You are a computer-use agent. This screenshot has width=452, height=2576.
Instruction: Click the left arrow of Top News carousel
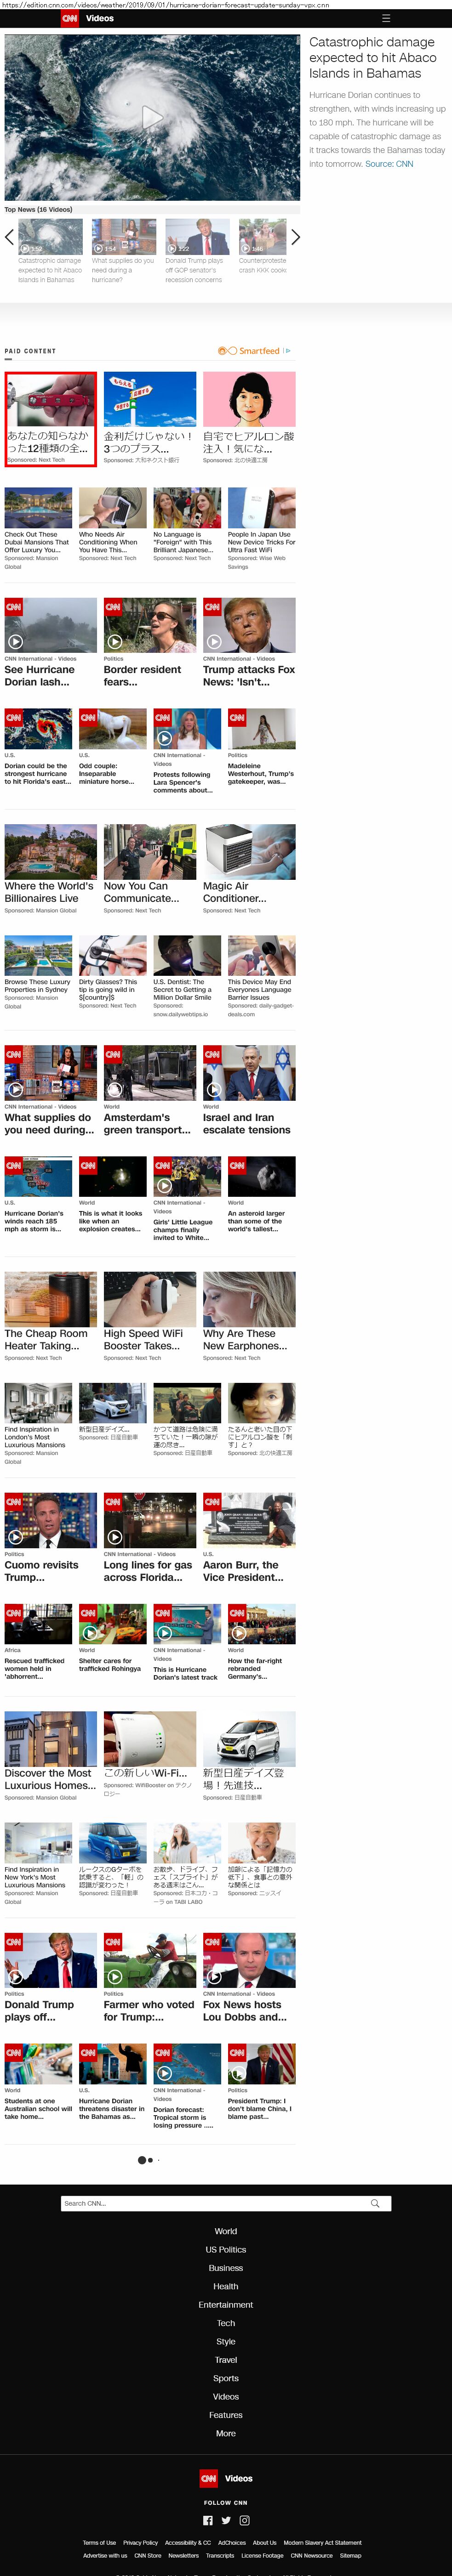coord(10,237)
